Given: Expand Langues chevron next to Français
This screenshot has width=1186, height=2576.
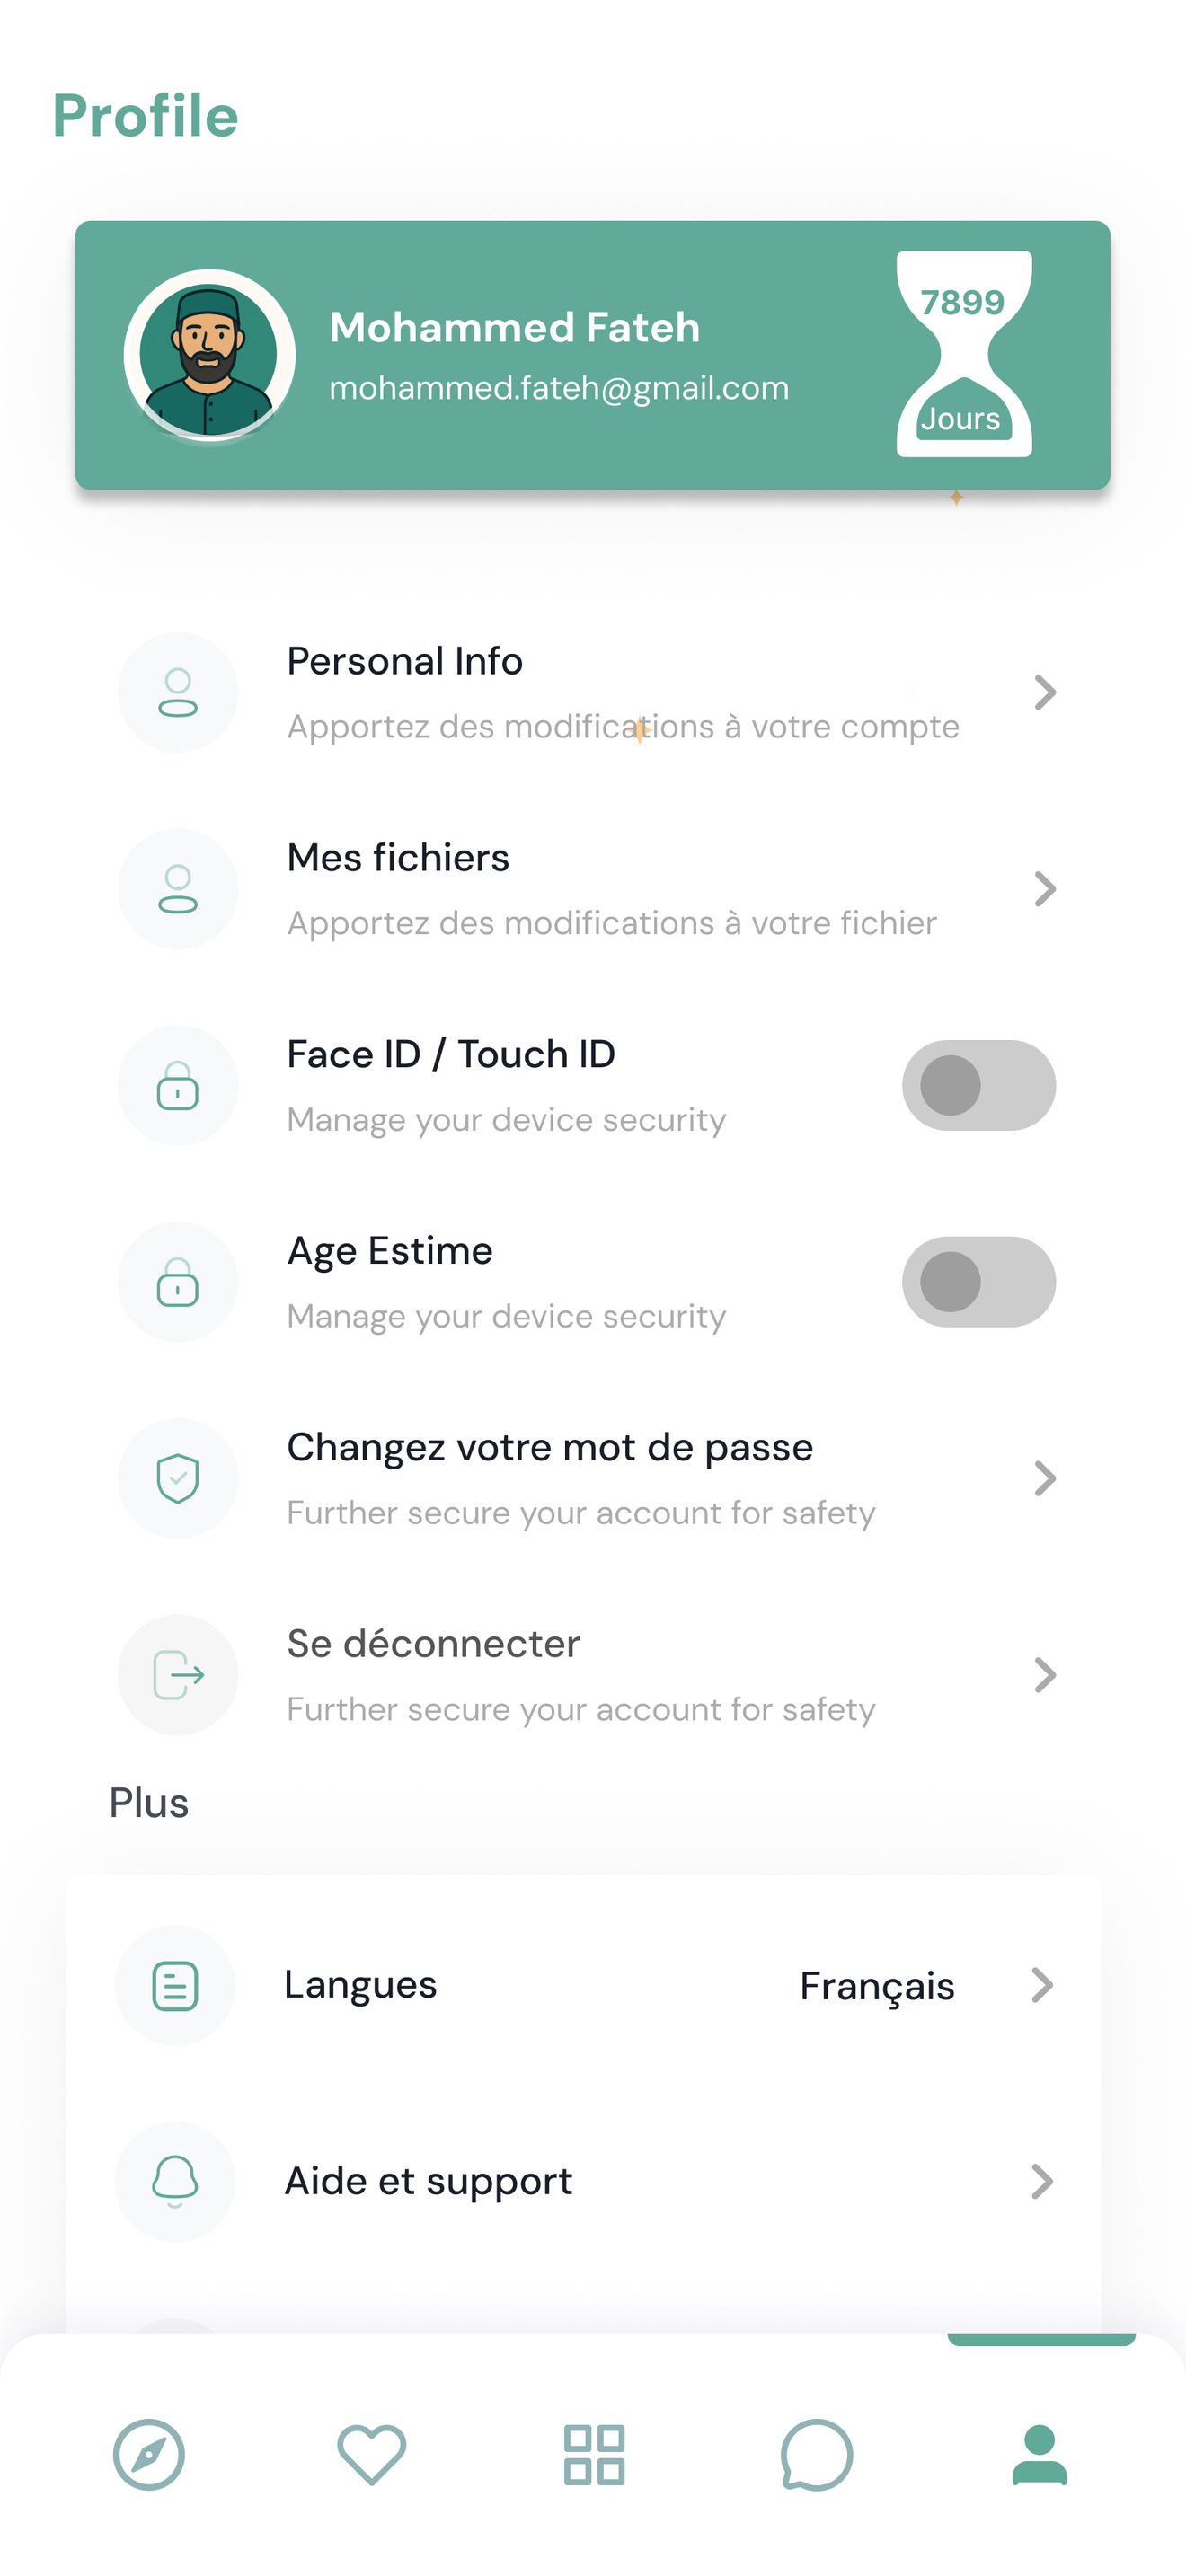Looking at the screenshot, I should pos(1042,1985).
